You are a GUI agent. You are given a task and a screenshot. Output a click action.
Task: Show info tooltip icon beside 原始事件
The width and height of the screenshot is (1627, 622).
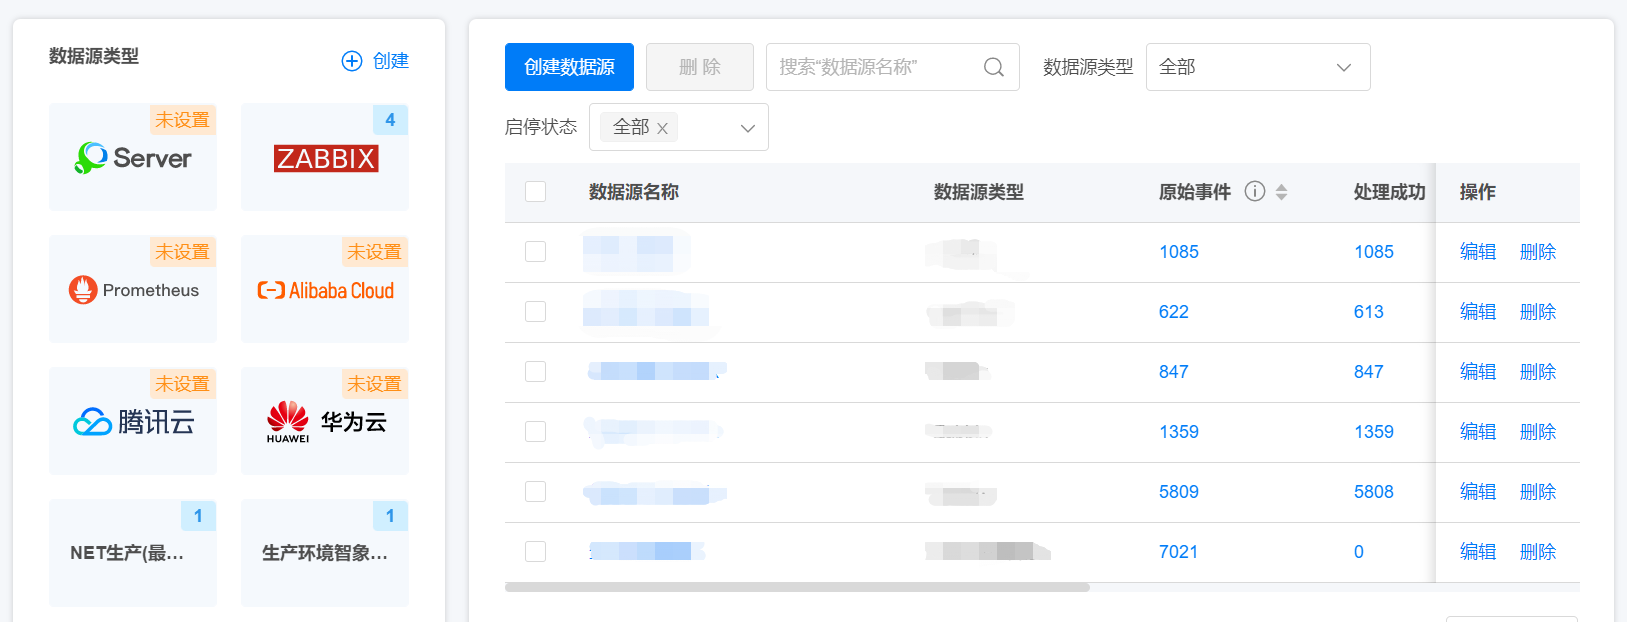click(x=1255, y=191)
